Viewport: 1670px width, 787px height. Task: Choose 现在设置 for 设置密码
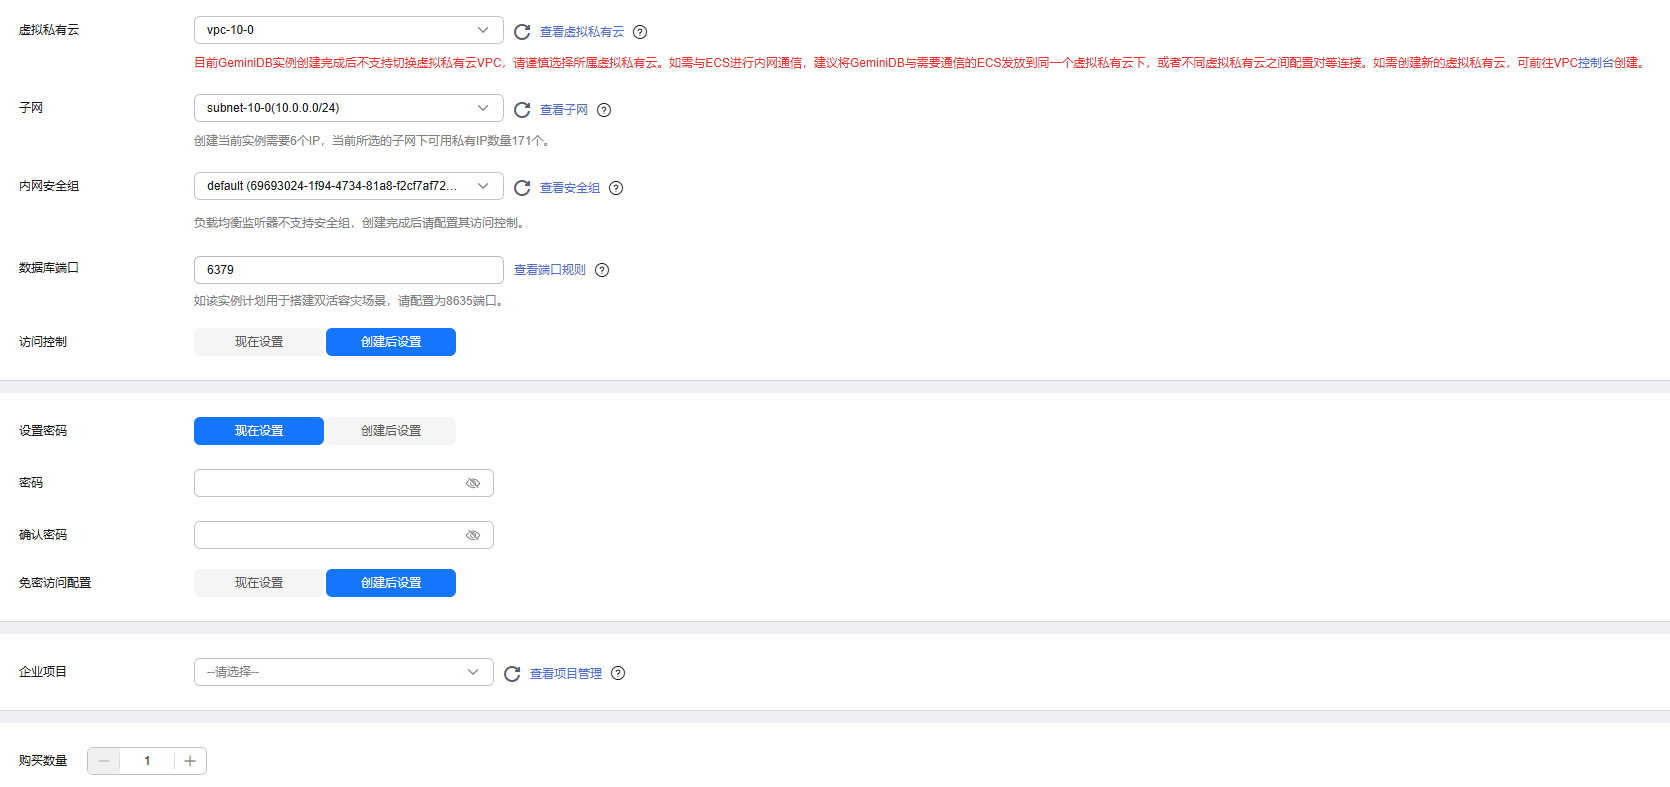259,431
